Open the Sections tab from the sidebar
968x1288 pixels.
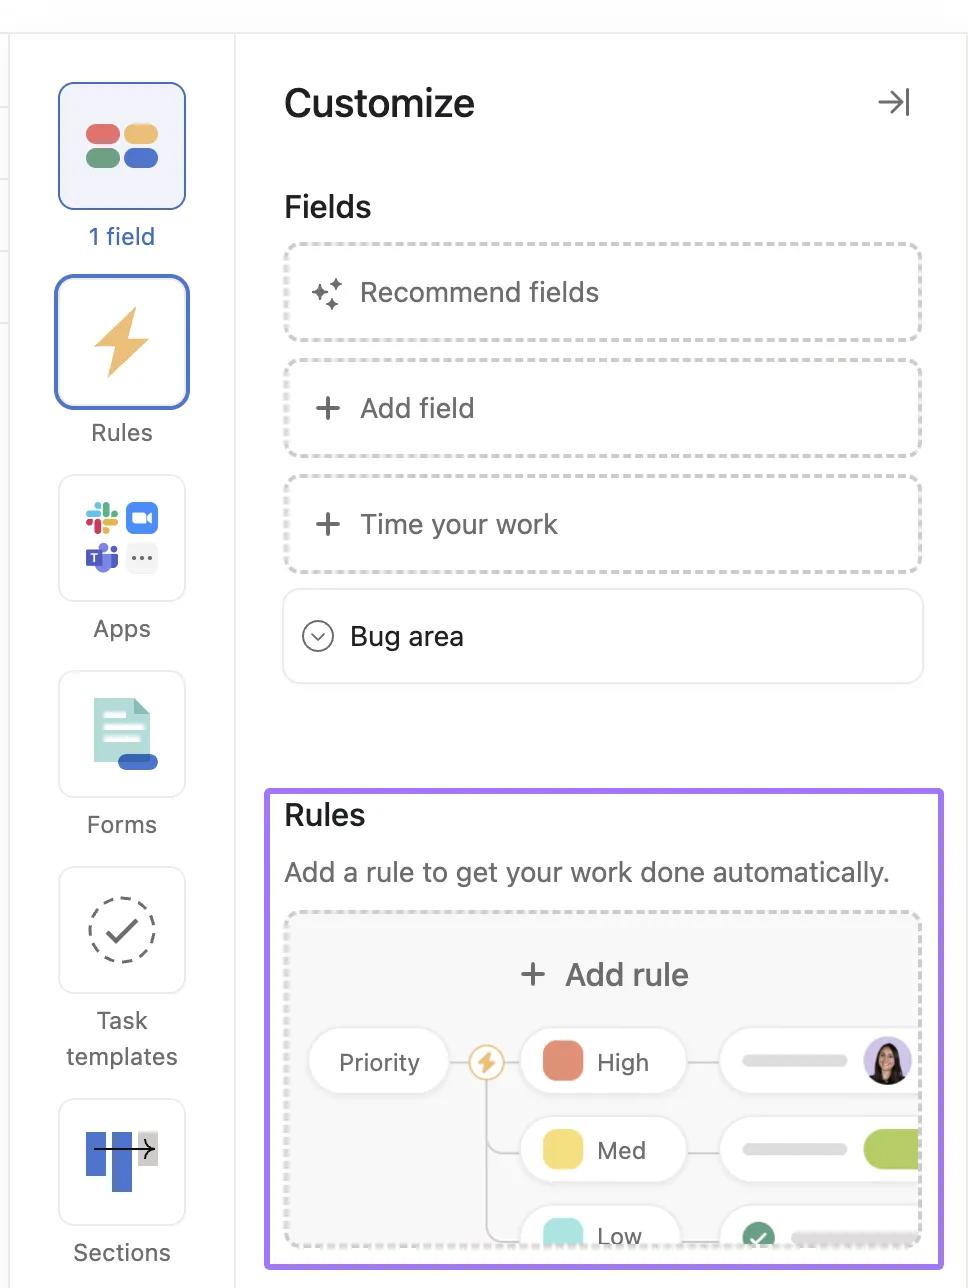122,1162
